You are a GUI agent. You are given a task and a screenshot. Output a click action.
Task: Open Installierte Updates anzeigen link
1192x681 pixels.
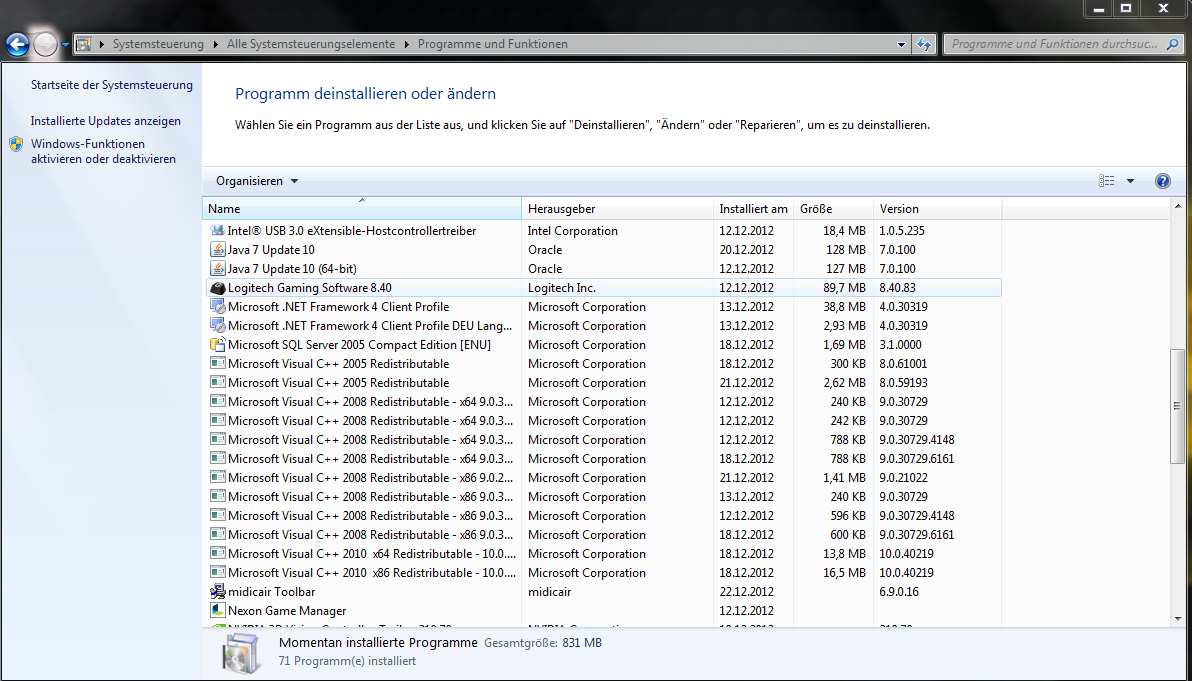pos(106,121)
